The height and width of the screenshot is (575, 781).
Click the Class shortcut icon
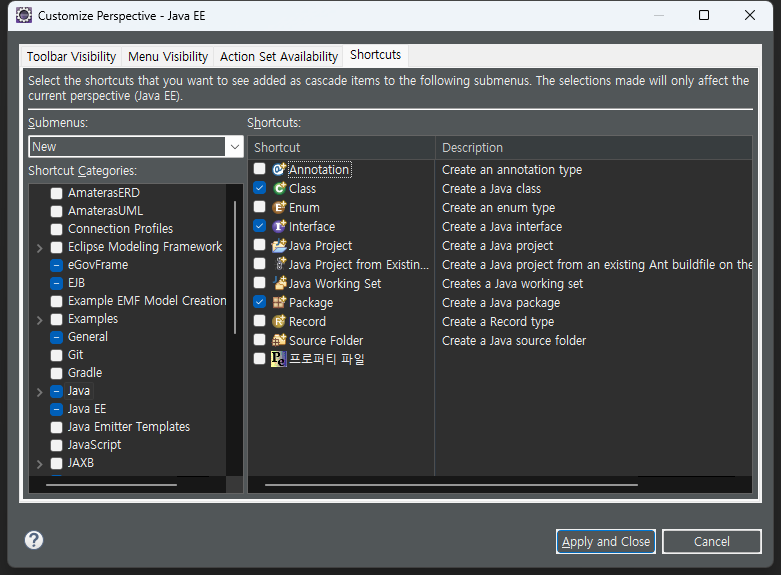[279, 188]
